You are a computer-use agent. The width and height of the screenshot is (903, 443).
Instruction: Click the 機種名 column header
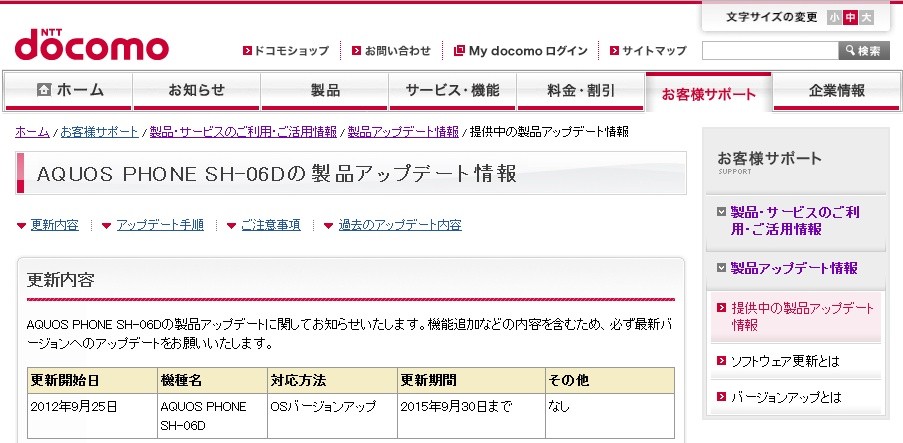pyautogui.click(x=212, y=381)
